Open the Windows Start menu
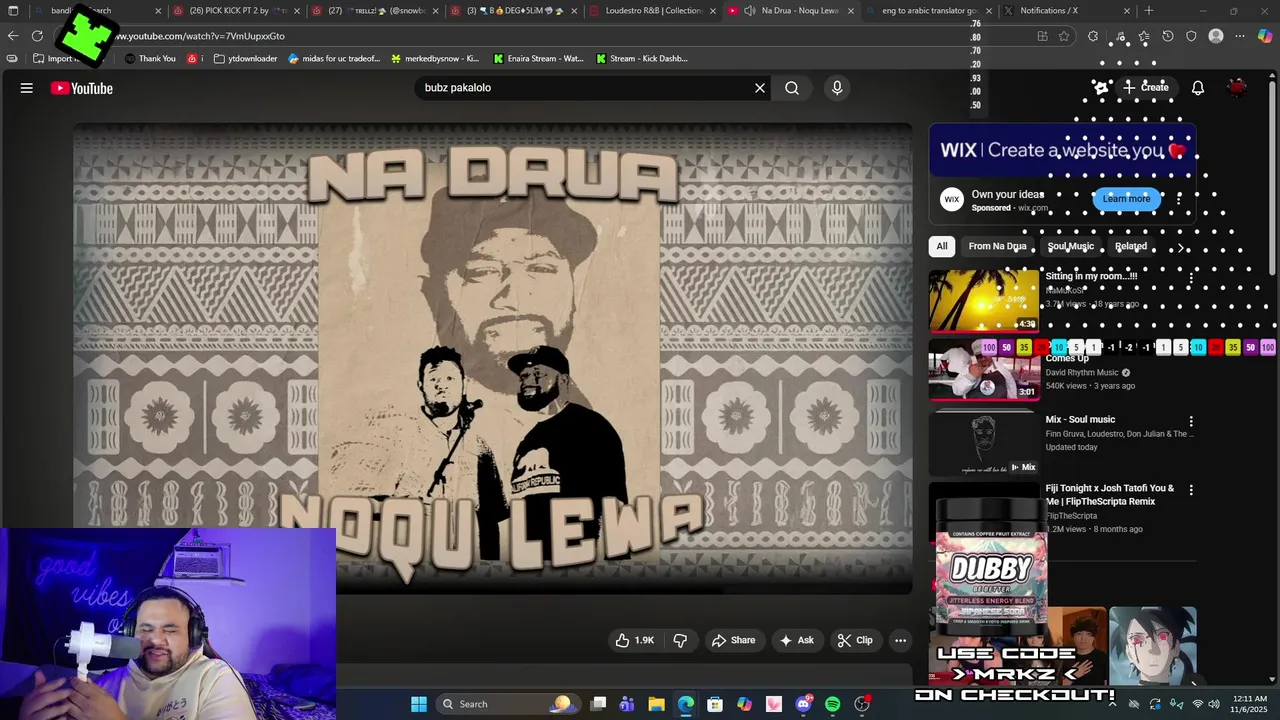Image resolution: width=1280 pixels, height=720 pixels. 418,704
